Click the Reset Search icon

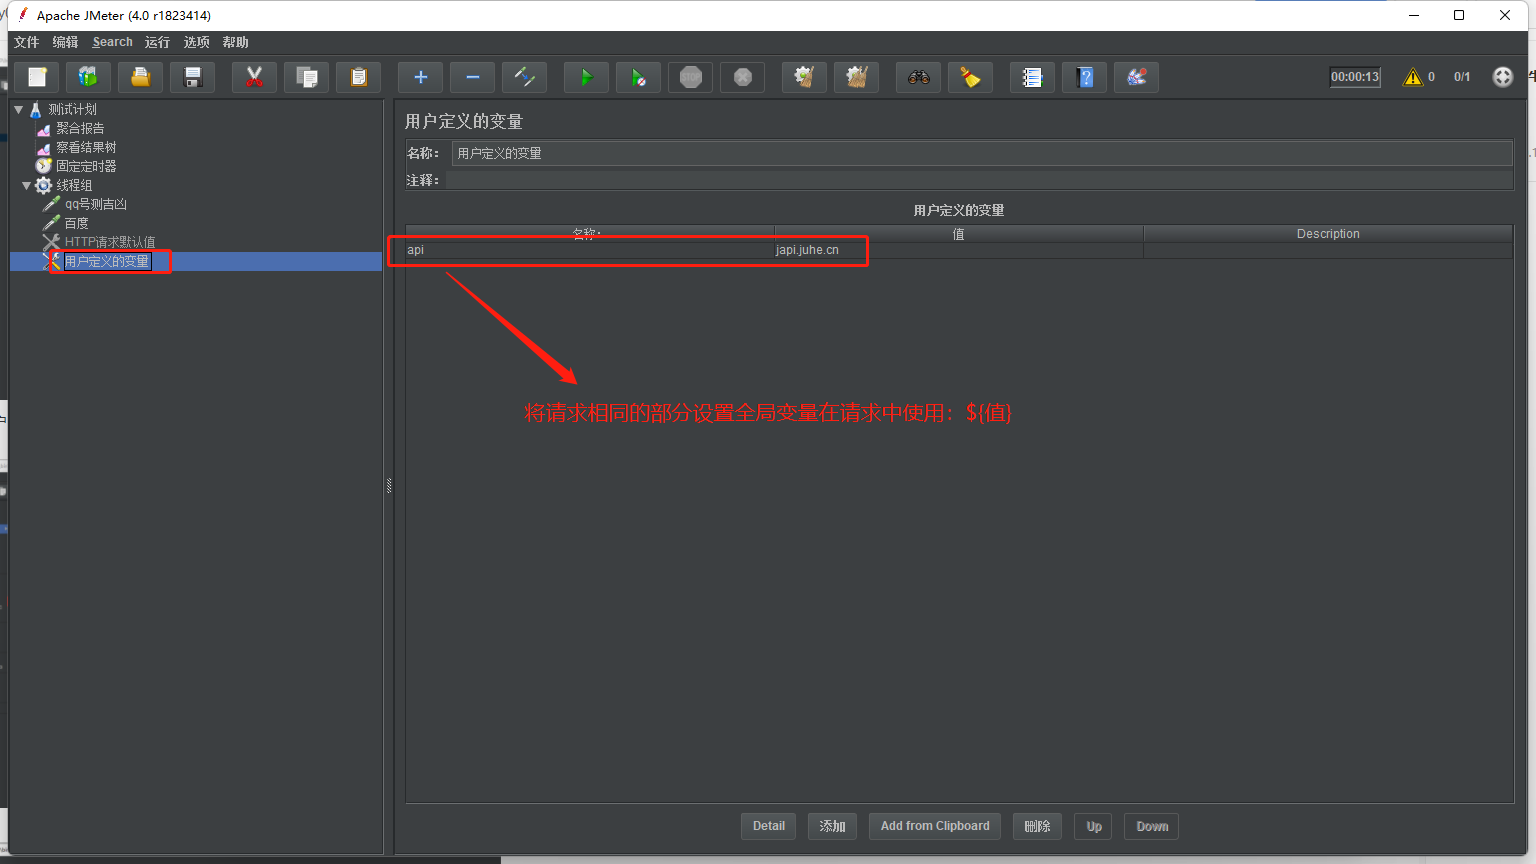coord(971,77)
